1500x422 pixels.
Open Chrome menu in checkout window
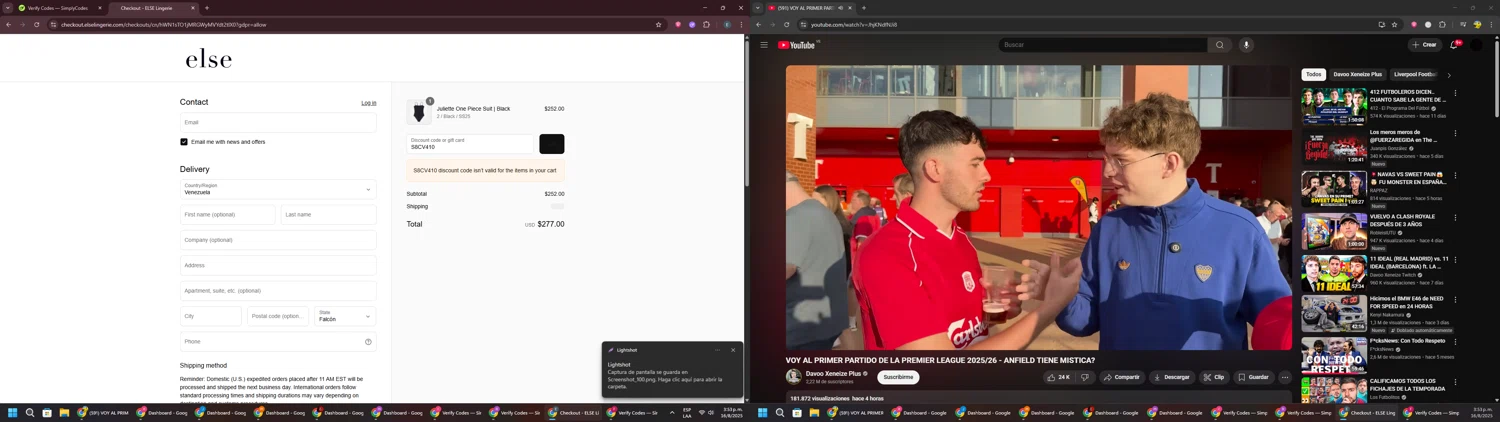coord(741,24)
